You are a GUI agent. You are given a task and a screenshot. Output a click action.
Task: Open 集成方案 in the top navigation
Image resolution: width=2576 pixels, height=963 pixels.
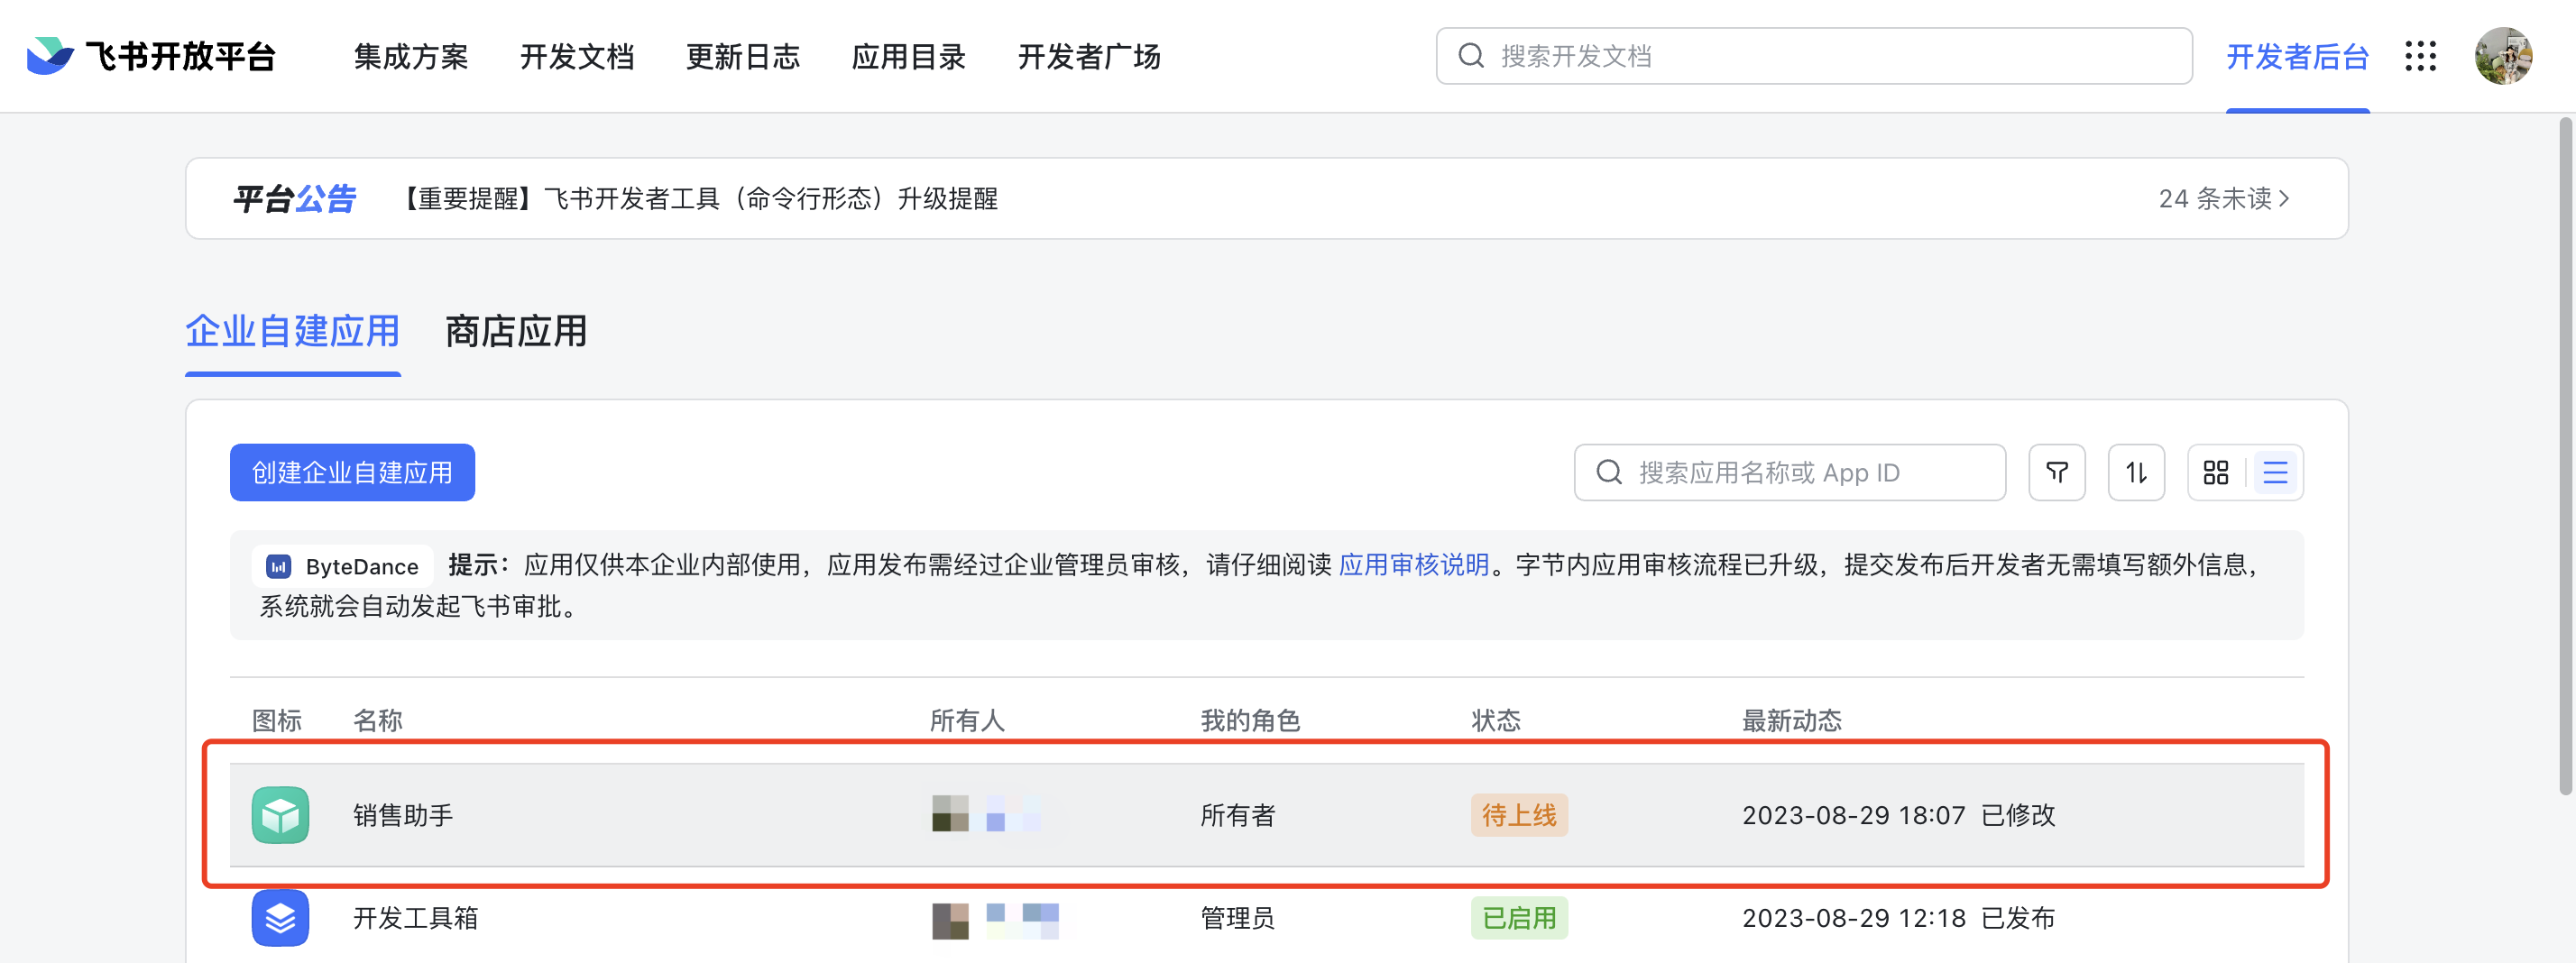(411, 56)
